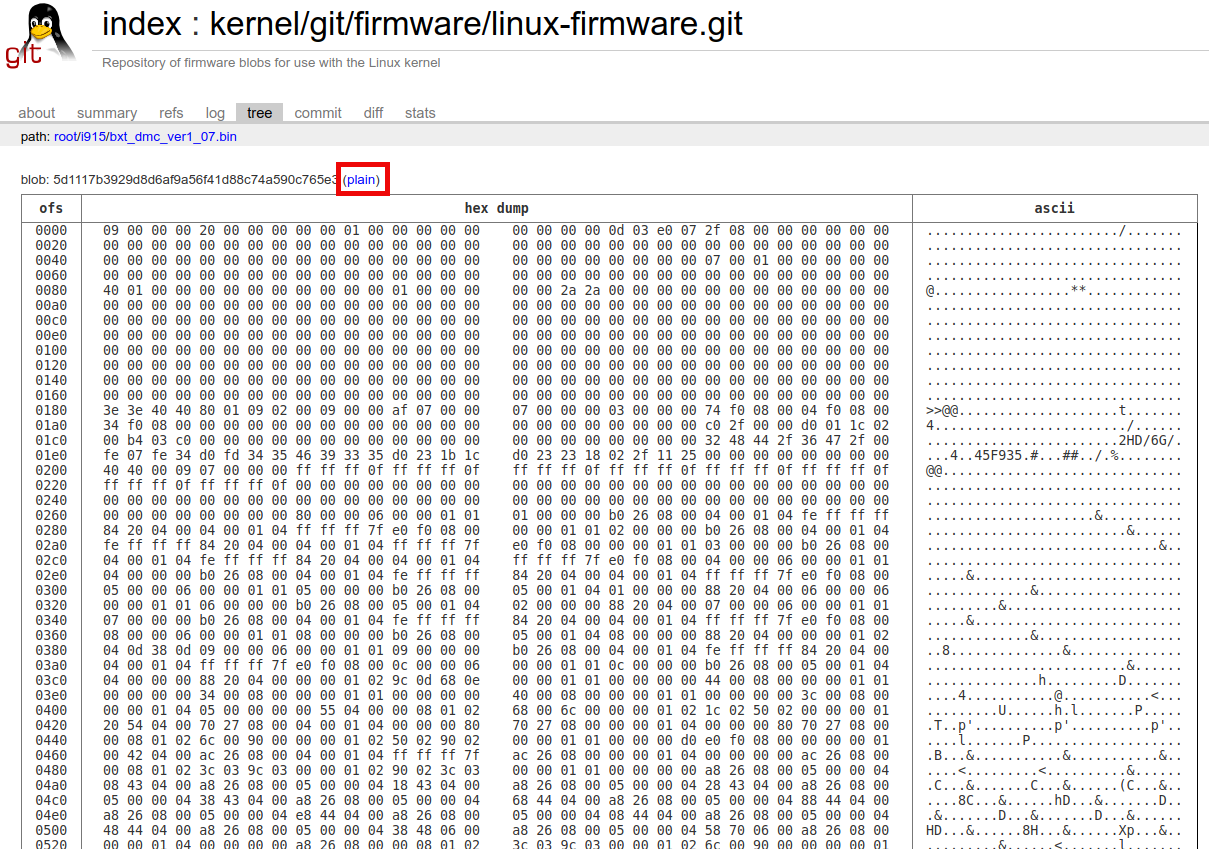The image size is (1209, 849).
Task: Click the git penguin logo
Action: [x=40, y=36]
